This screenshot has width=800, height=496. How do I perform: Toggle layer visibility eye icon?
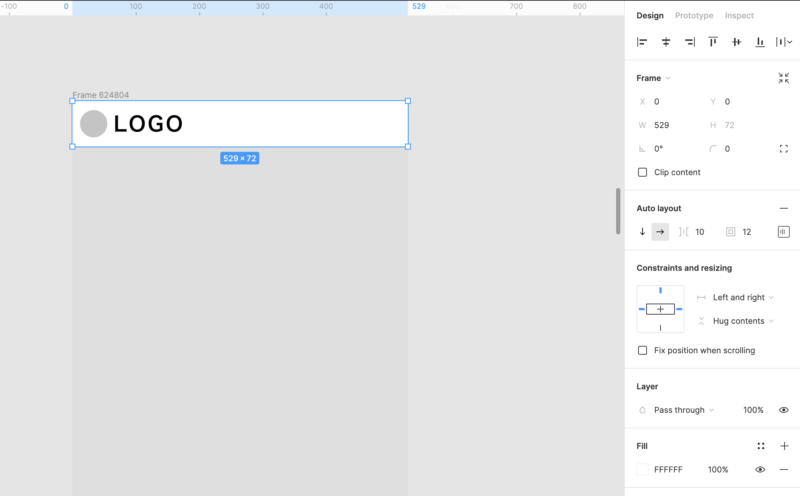783,410
